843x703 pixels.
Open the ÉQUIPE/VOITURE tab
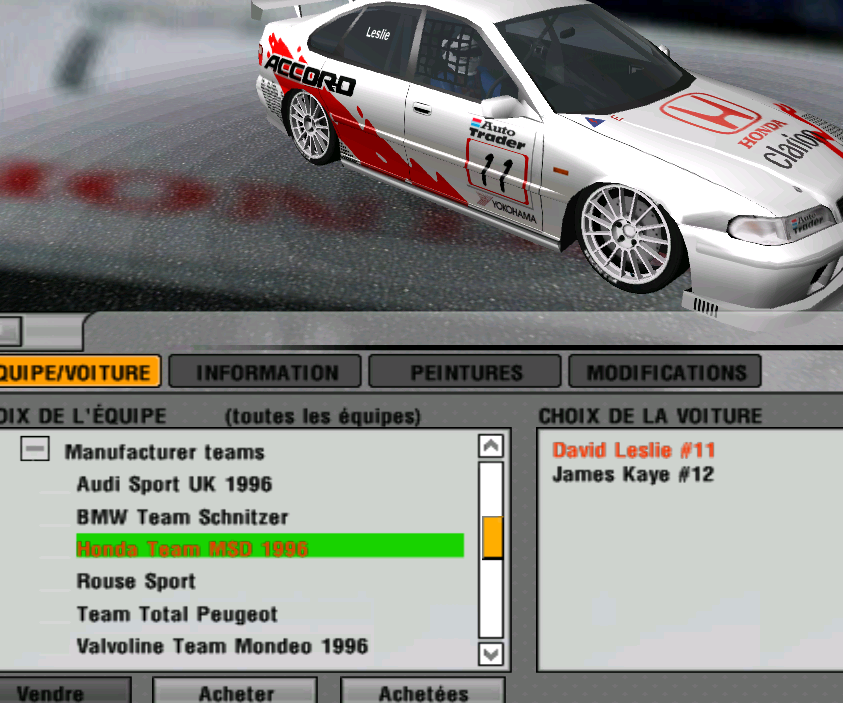click(x=78, y=372)
